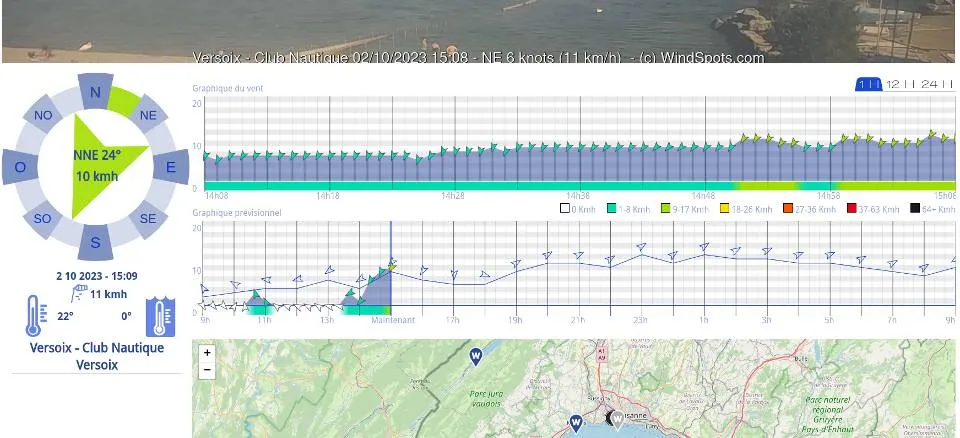The image size is (960, 438).
Task: Click the '10 kmh' reading inside the compass
Action: (97, 177)
